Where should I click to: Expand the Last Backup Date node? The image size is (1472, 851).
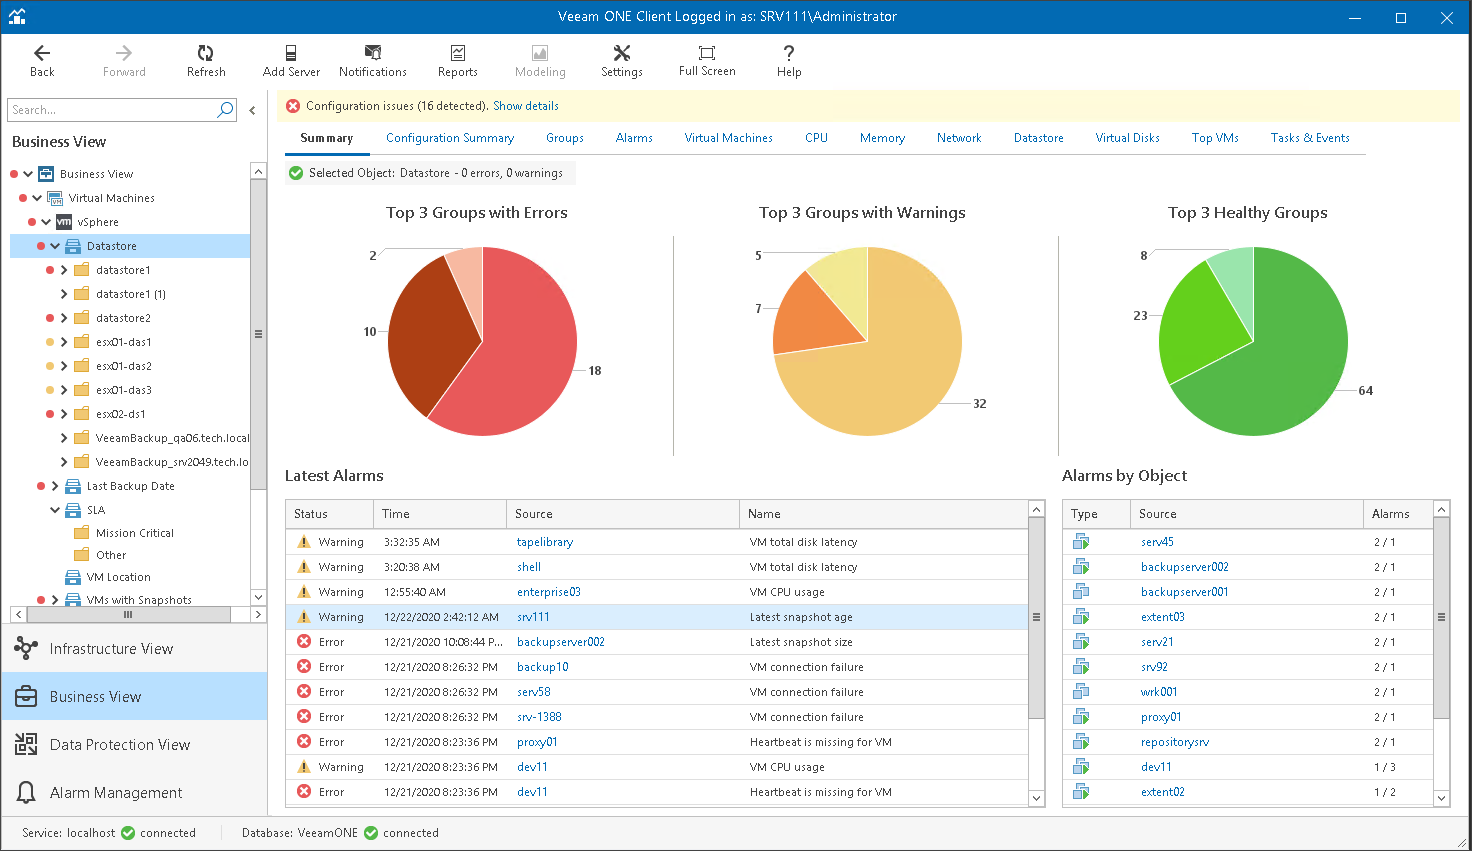[x=55, y=486]
